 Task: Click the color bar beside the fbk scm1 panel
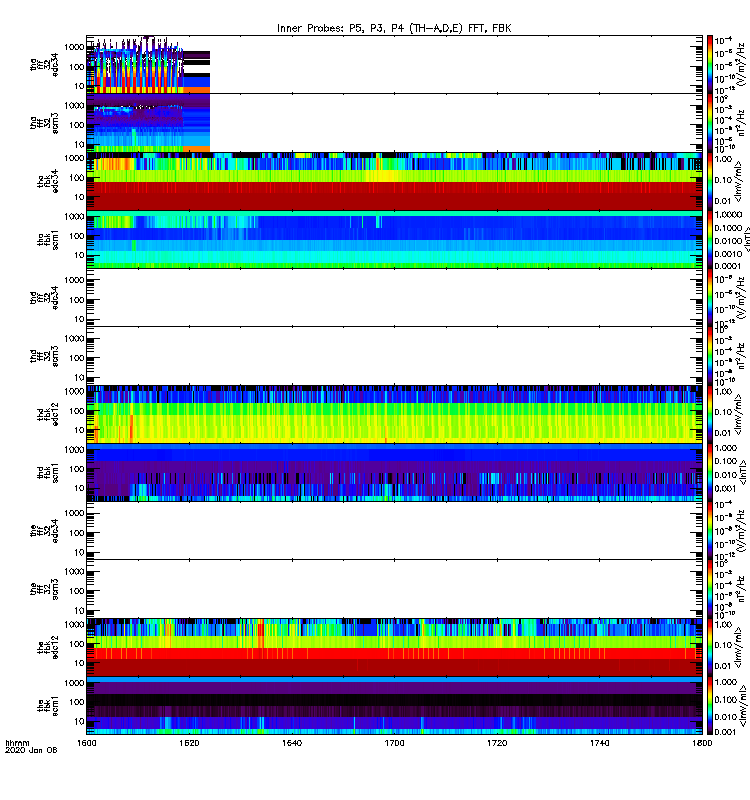[x=710, y=706]
